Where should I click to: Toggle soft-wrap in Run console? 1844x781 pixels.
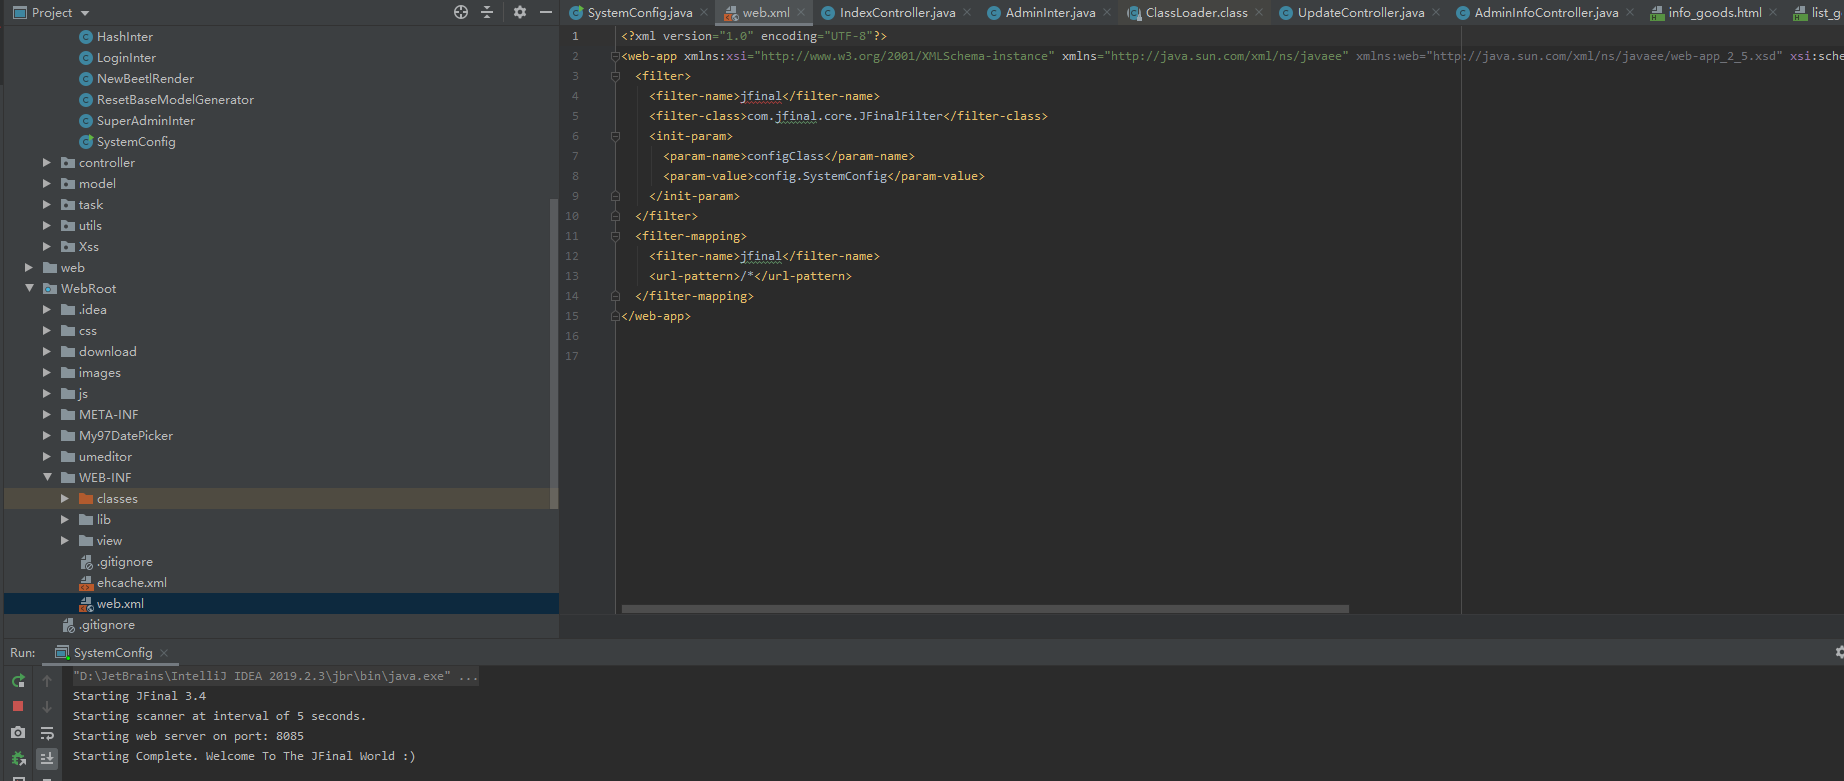[47, 733]
